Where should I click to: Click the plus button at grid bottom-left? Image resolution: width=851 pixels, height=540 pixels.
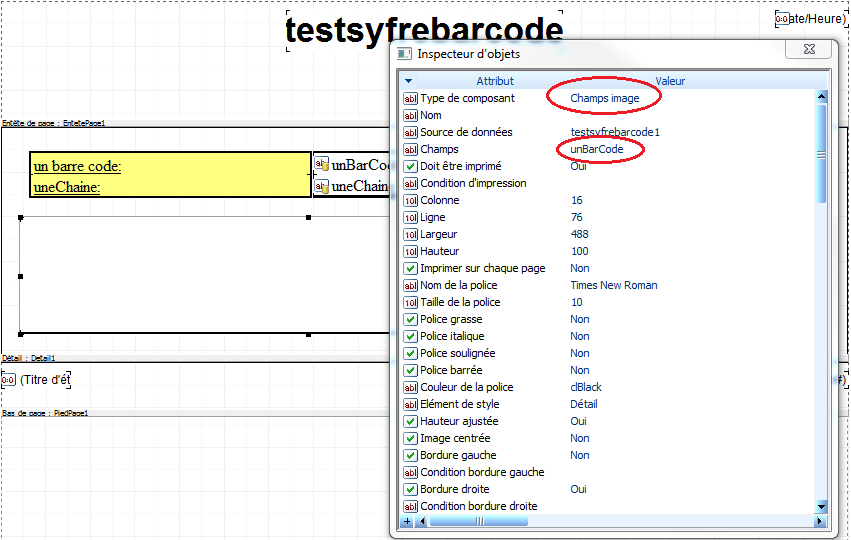point(407,521)
